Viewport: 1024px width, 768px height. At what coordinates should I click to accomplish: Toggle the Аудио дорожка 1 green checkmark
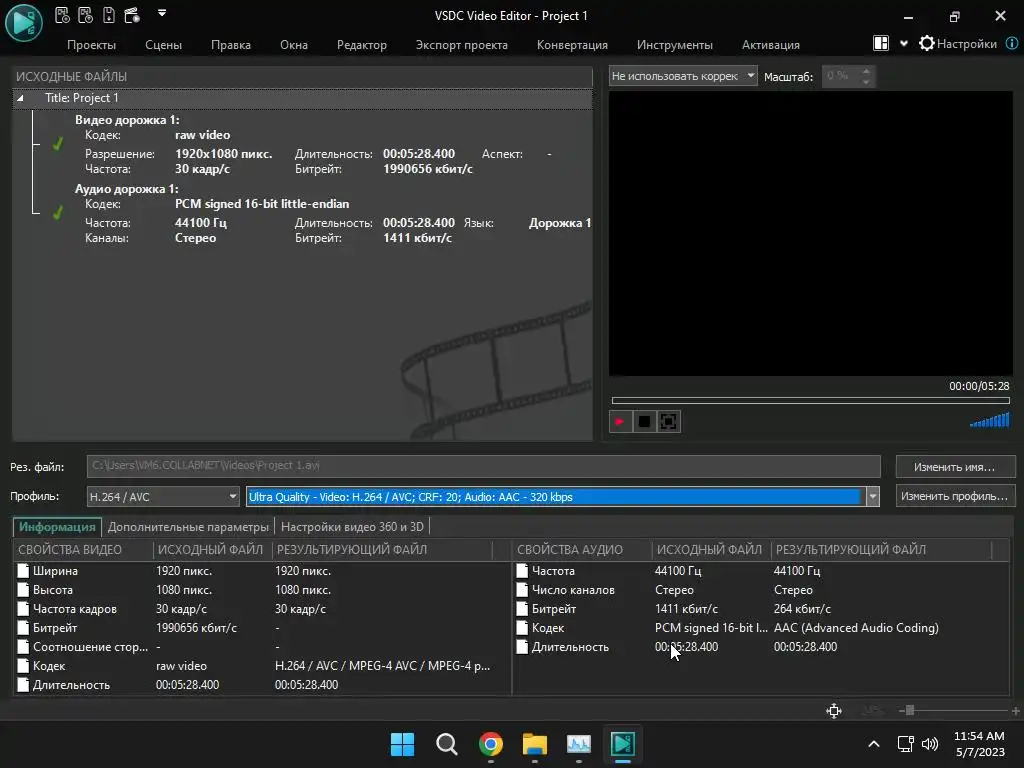click(58, 213)
